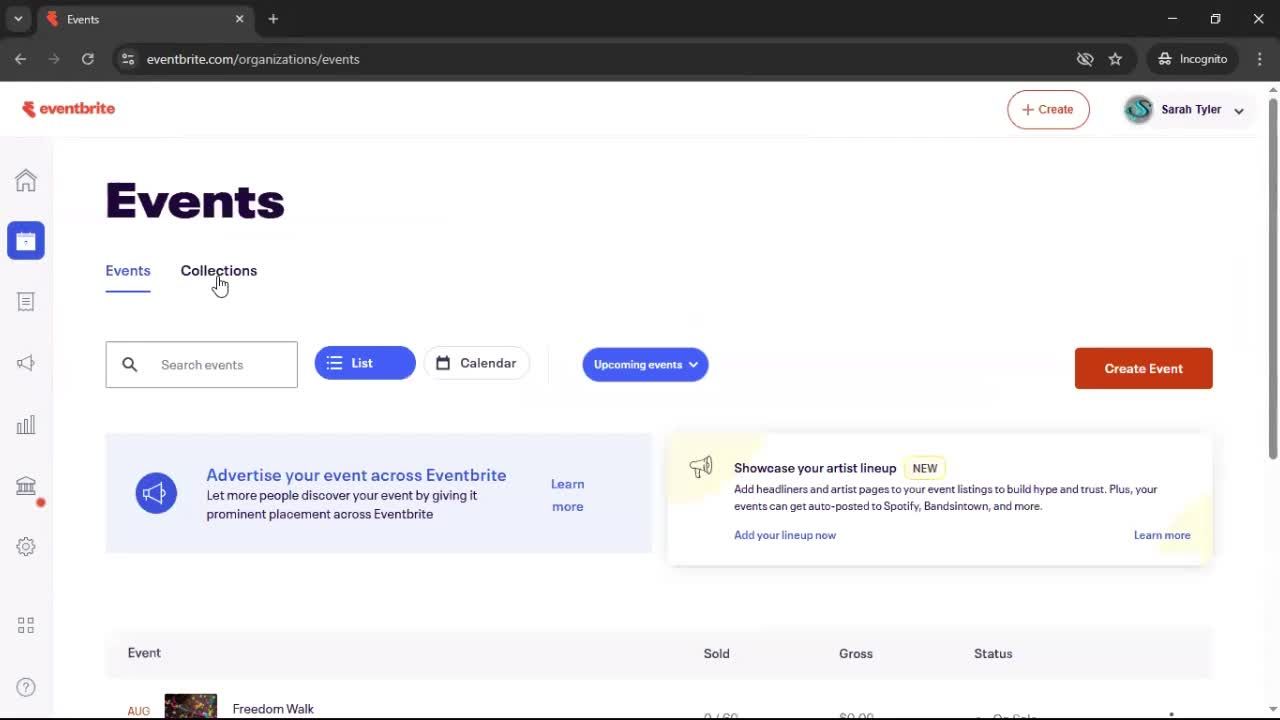Click the Events browser tab title
1280x720 pixels.
(83, 19)
